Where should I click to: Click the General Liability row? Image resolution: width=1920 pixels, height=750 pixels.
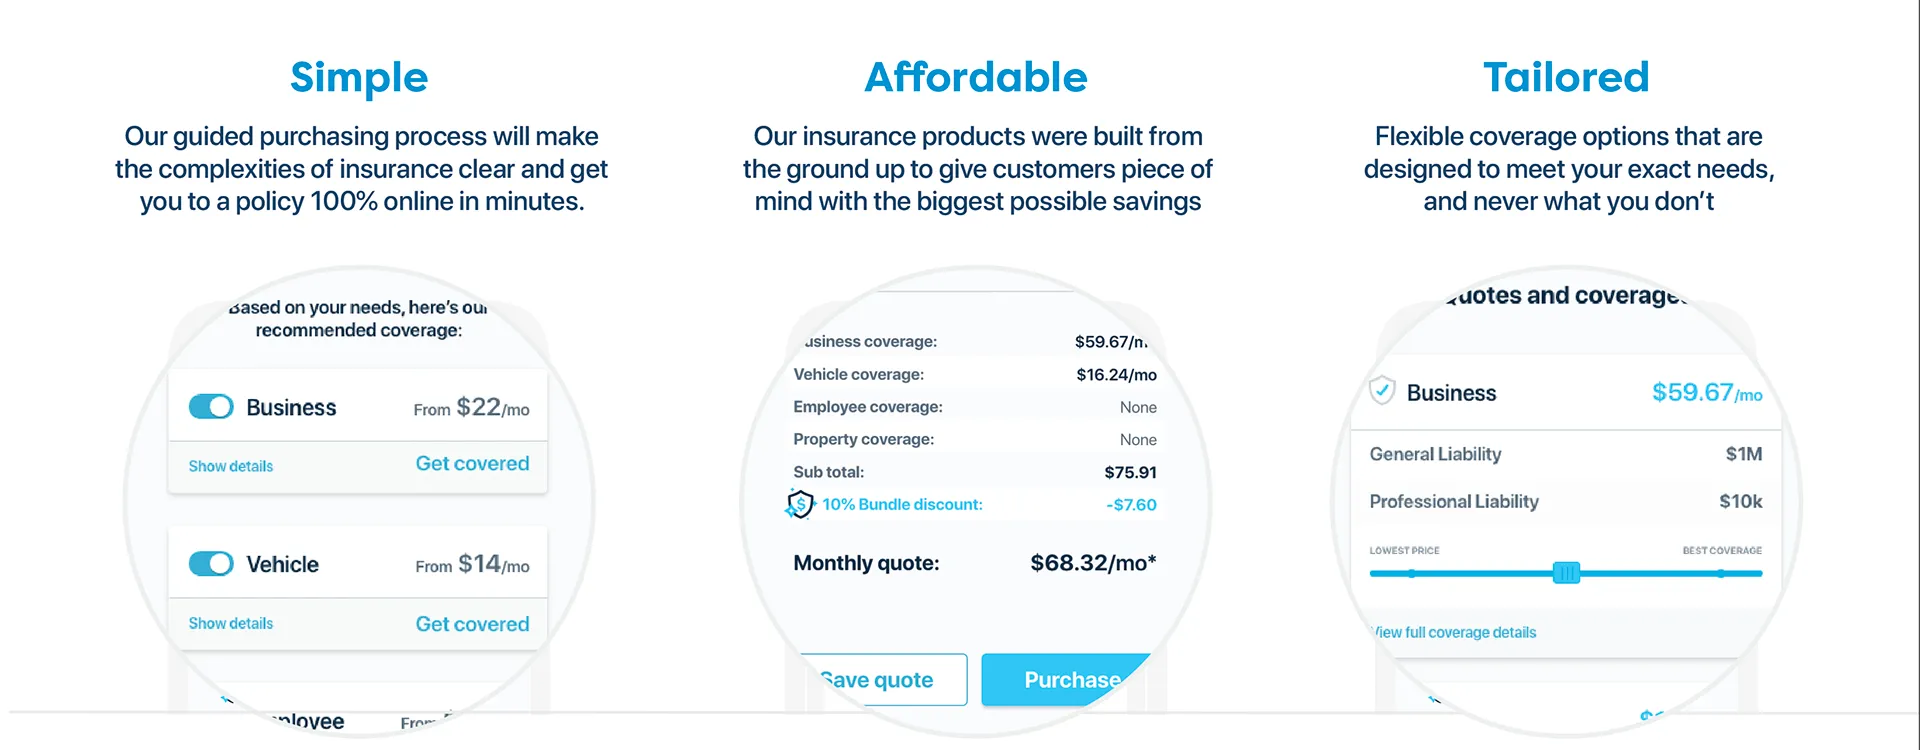click(1566, 454)
